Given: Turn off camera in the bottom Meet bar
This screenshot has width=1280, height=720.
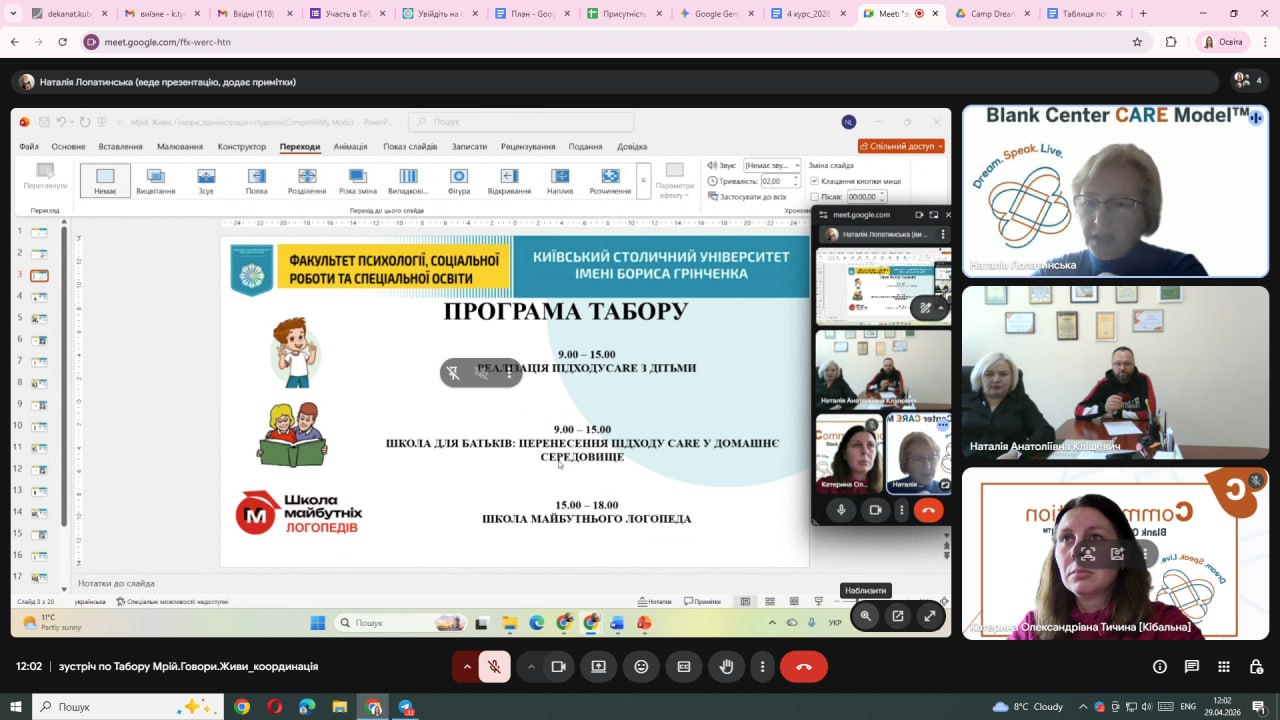Looking at the screenshot, I should pyautogui.click(x=559, y=667).
